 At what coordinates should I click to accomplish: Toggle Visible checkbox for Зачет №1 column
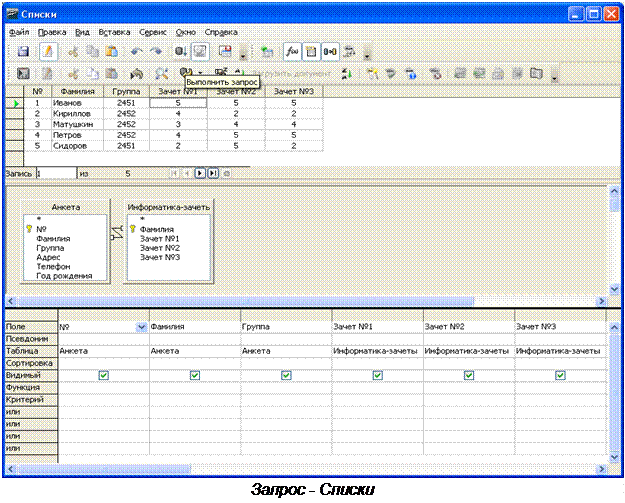coord(377,375)
